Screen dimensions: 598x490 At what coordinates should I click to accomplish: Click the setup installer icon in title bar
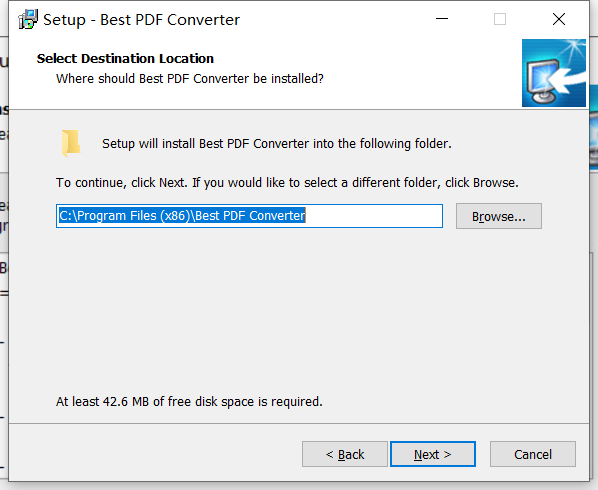tap(28, 19)
